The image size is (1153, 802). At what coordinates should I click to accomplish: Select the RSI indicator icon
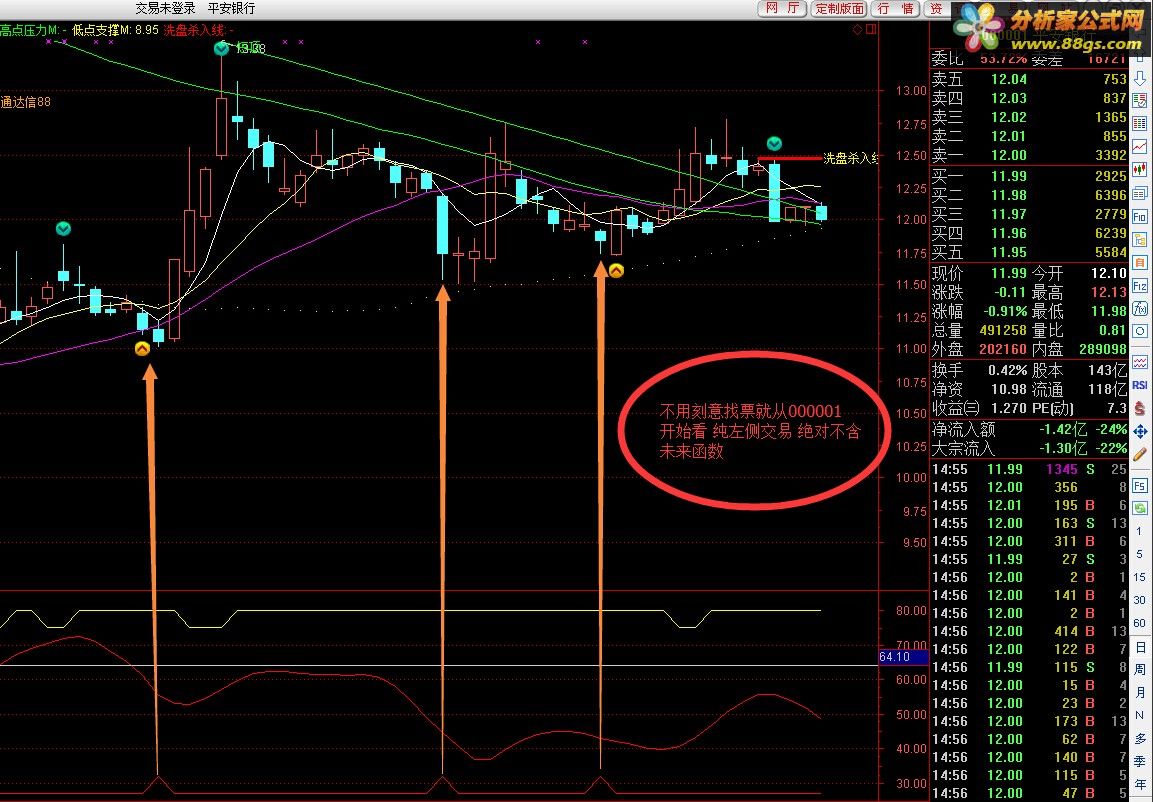click(x=1140, y=384)
